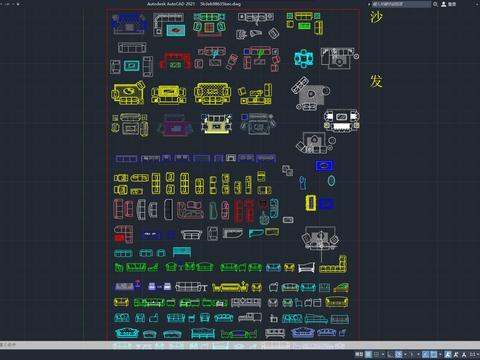The image size is (480, 360).
Task: Toggle polar tracking in status bar
Action: pyautogui.click(x=399, y=354)
